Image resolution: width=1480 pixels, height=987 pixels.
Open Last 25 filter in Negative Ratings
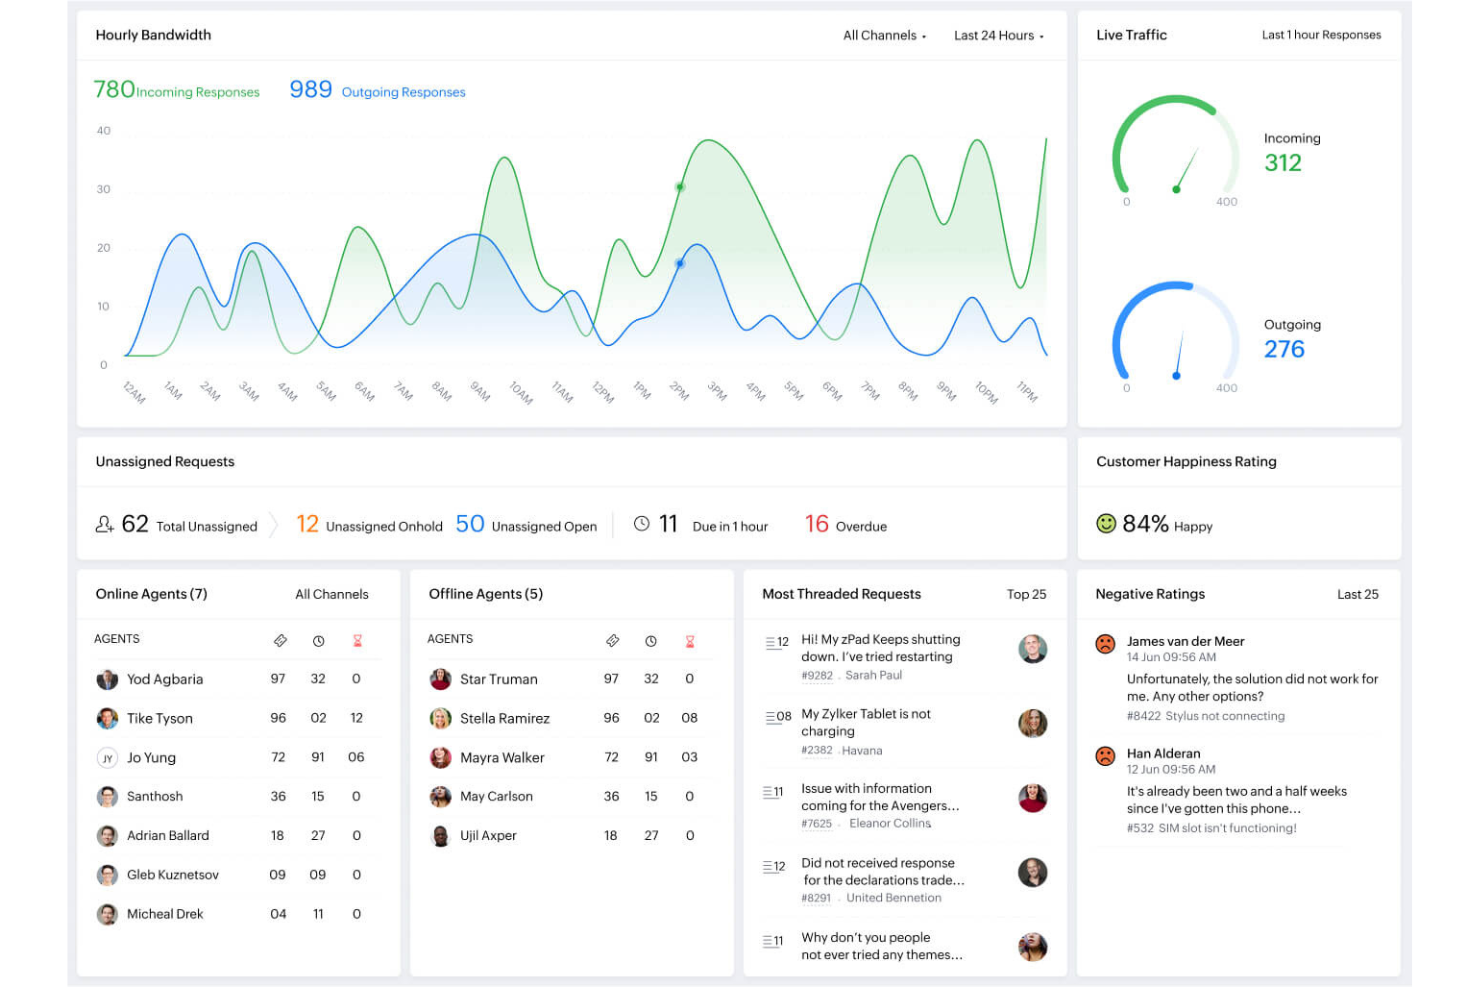(1358, 594)
